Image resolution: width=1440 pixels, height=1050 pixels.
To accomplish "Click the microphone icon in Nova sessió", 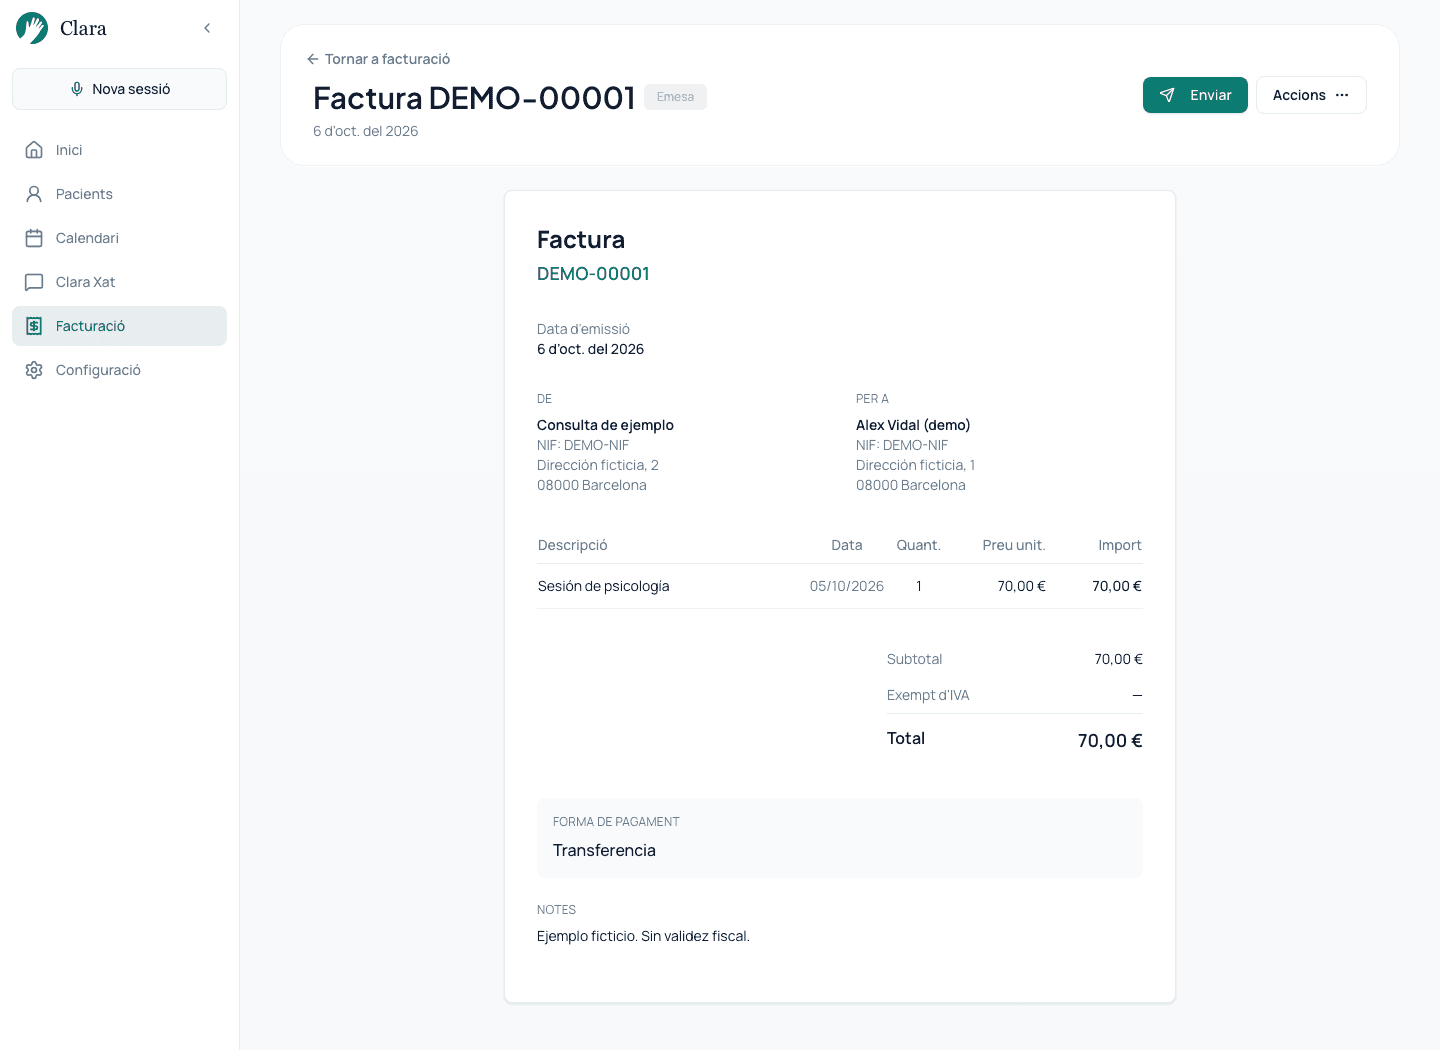I will coord(77,89).
